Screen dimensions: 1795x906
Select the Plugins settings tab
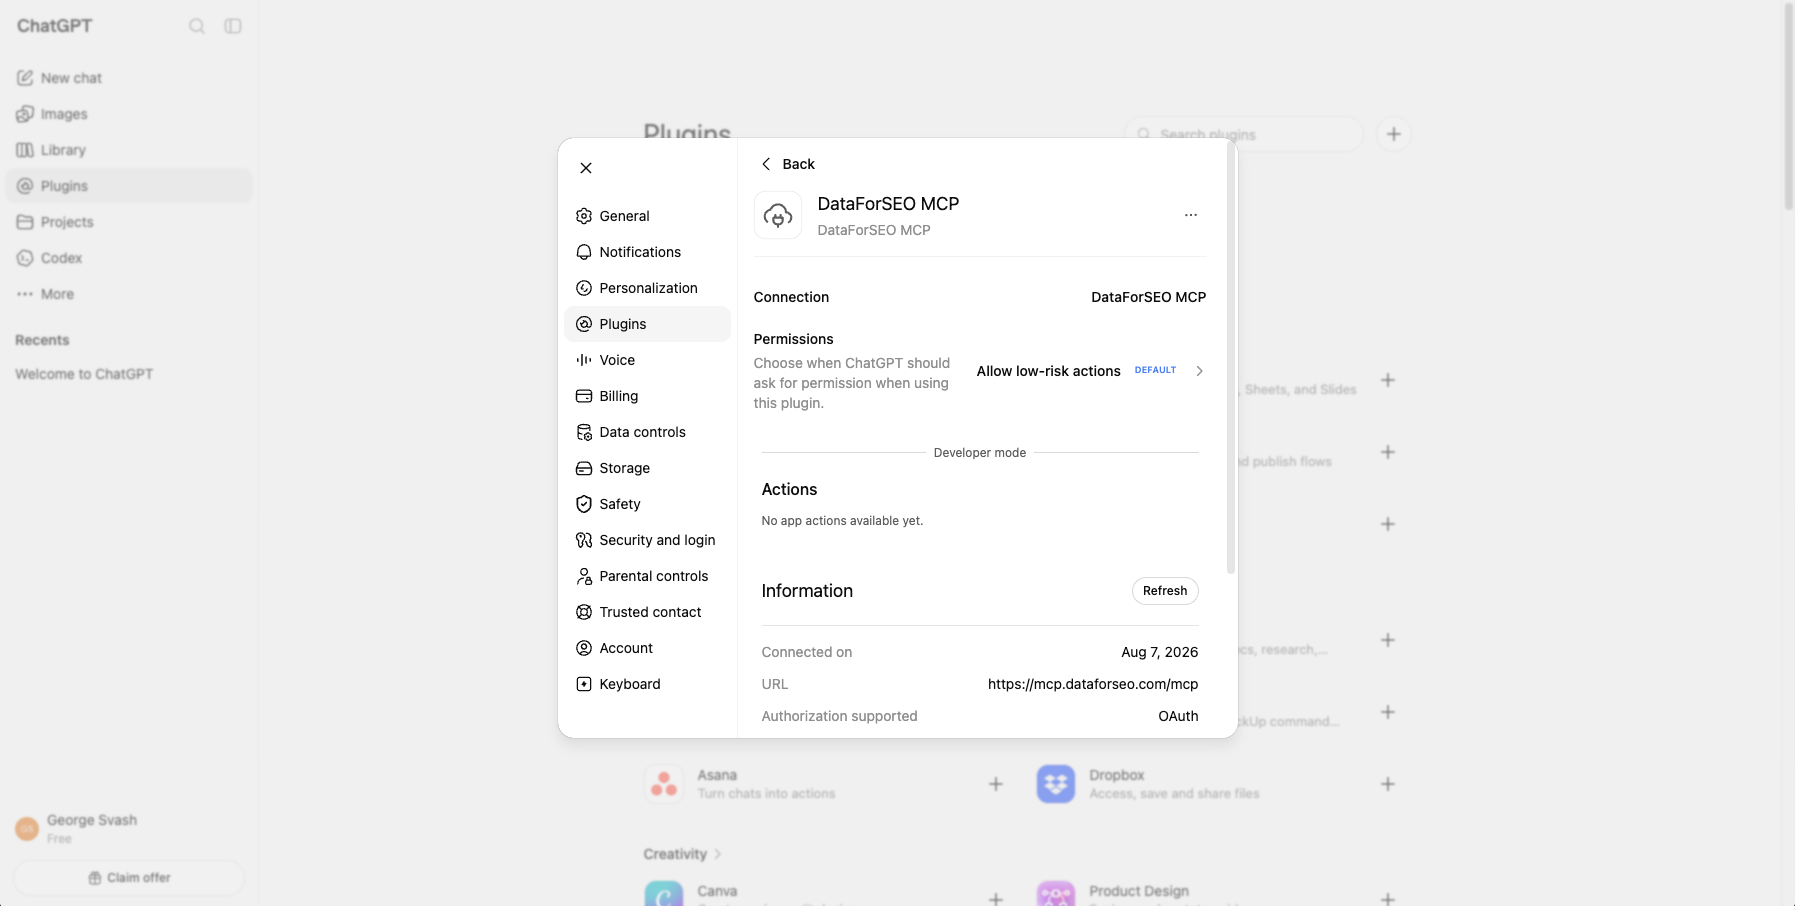pos(647,324)
